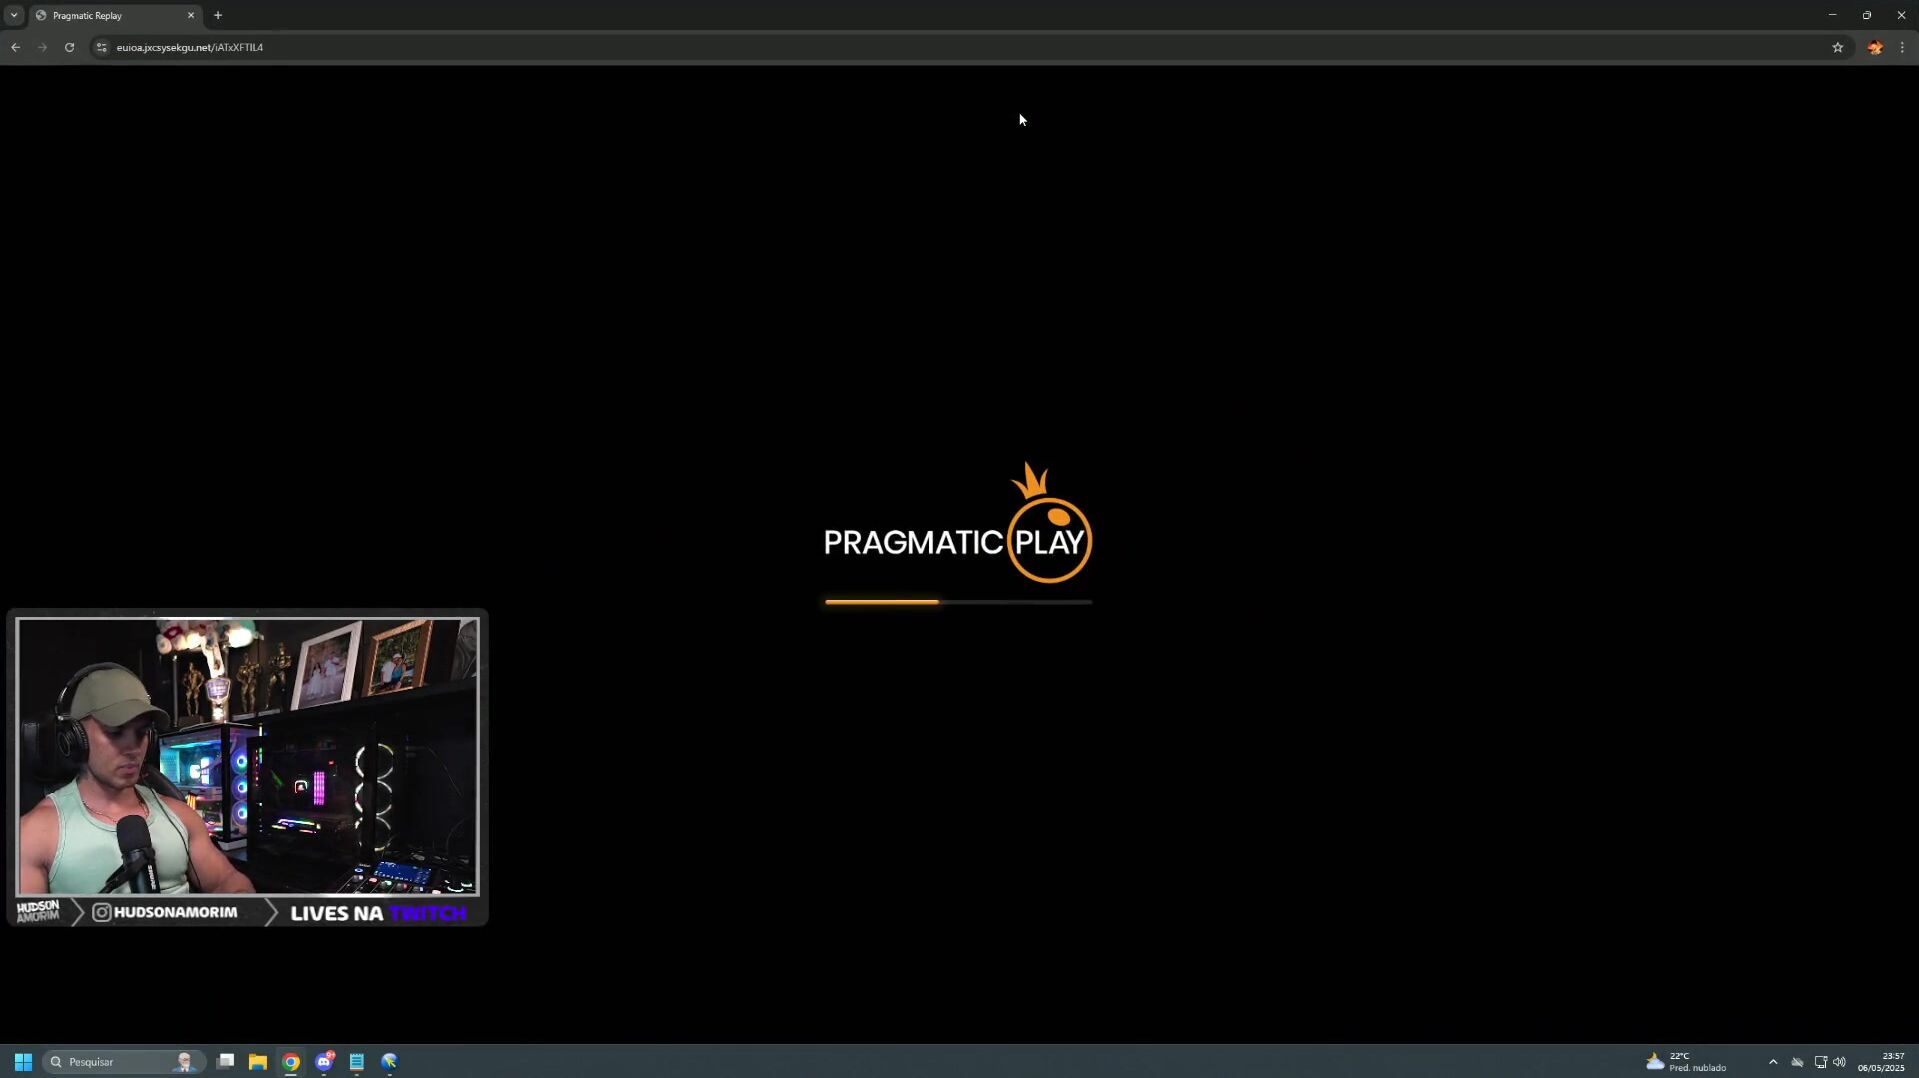Open the volume control tray icon
1919x1078 pixels.
point(1839,1062)
